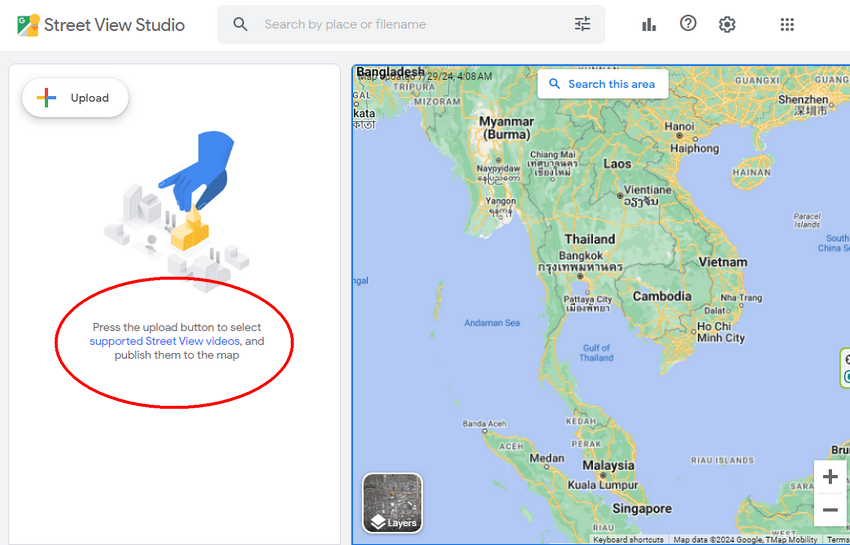Click the Kuala Lumpur label on map
This screenshot has height=545, width=850.
tap(603, 485)
